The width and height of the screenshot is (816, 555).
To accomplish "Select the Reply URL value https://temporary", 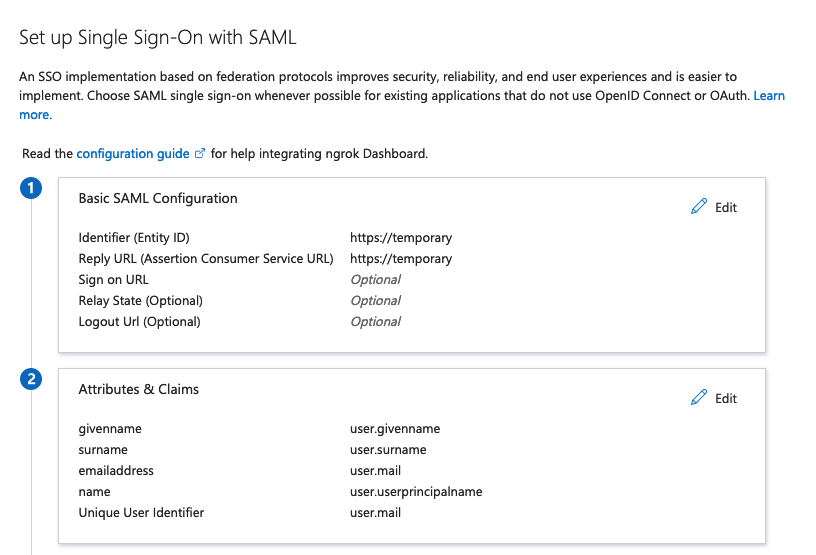I will coord(401,259).
